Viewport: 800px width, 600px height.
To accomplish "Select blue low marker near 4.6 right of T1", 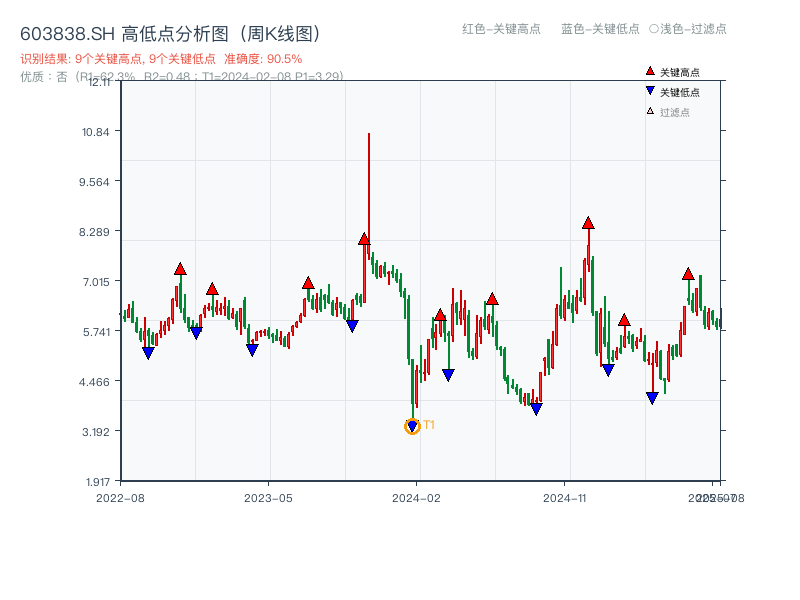I will (448, 375).
